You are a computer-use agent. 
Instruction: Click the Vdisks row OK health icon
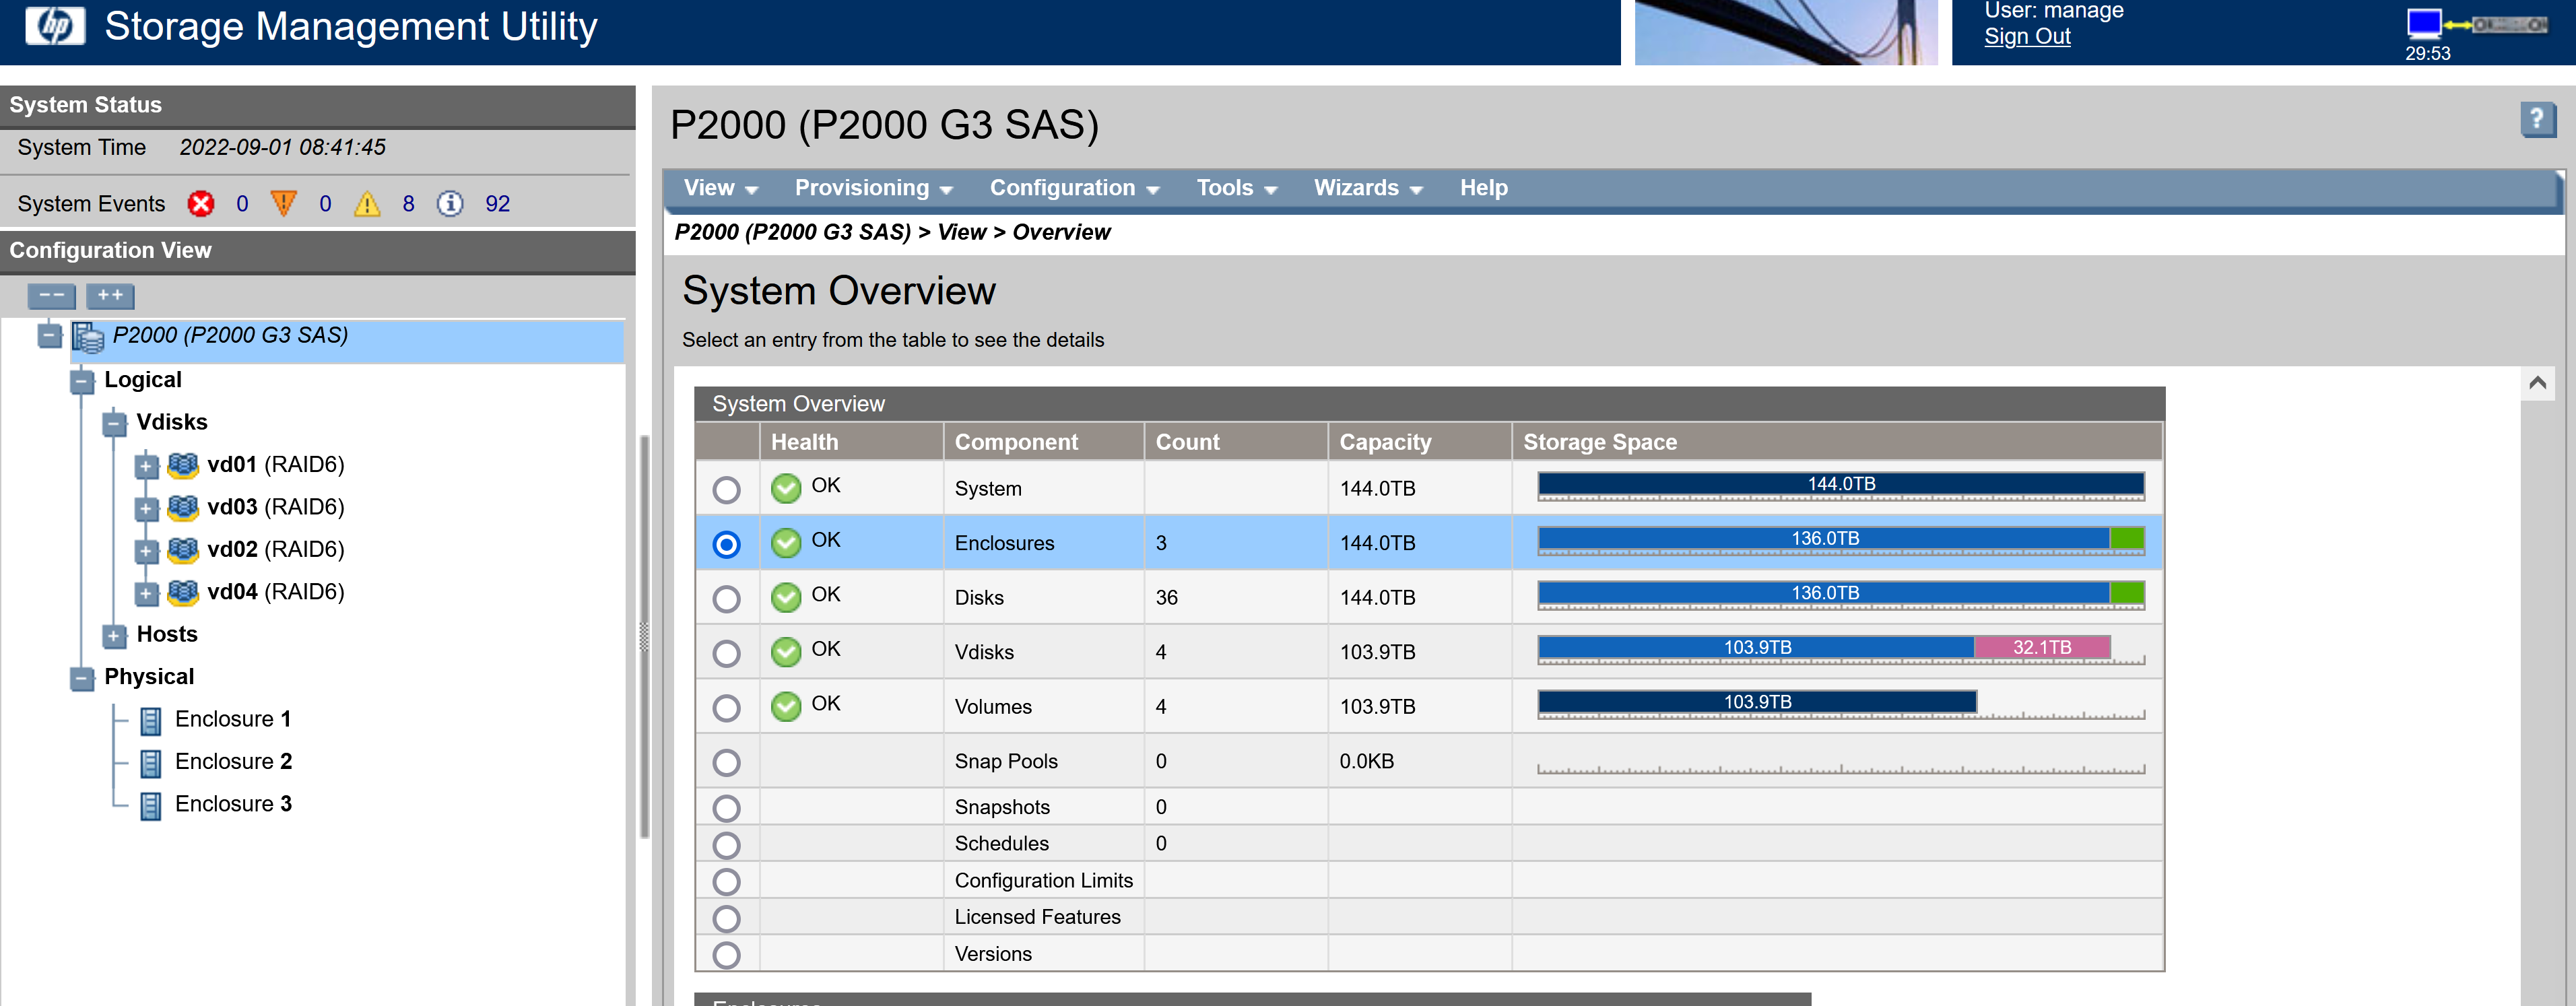786,652
